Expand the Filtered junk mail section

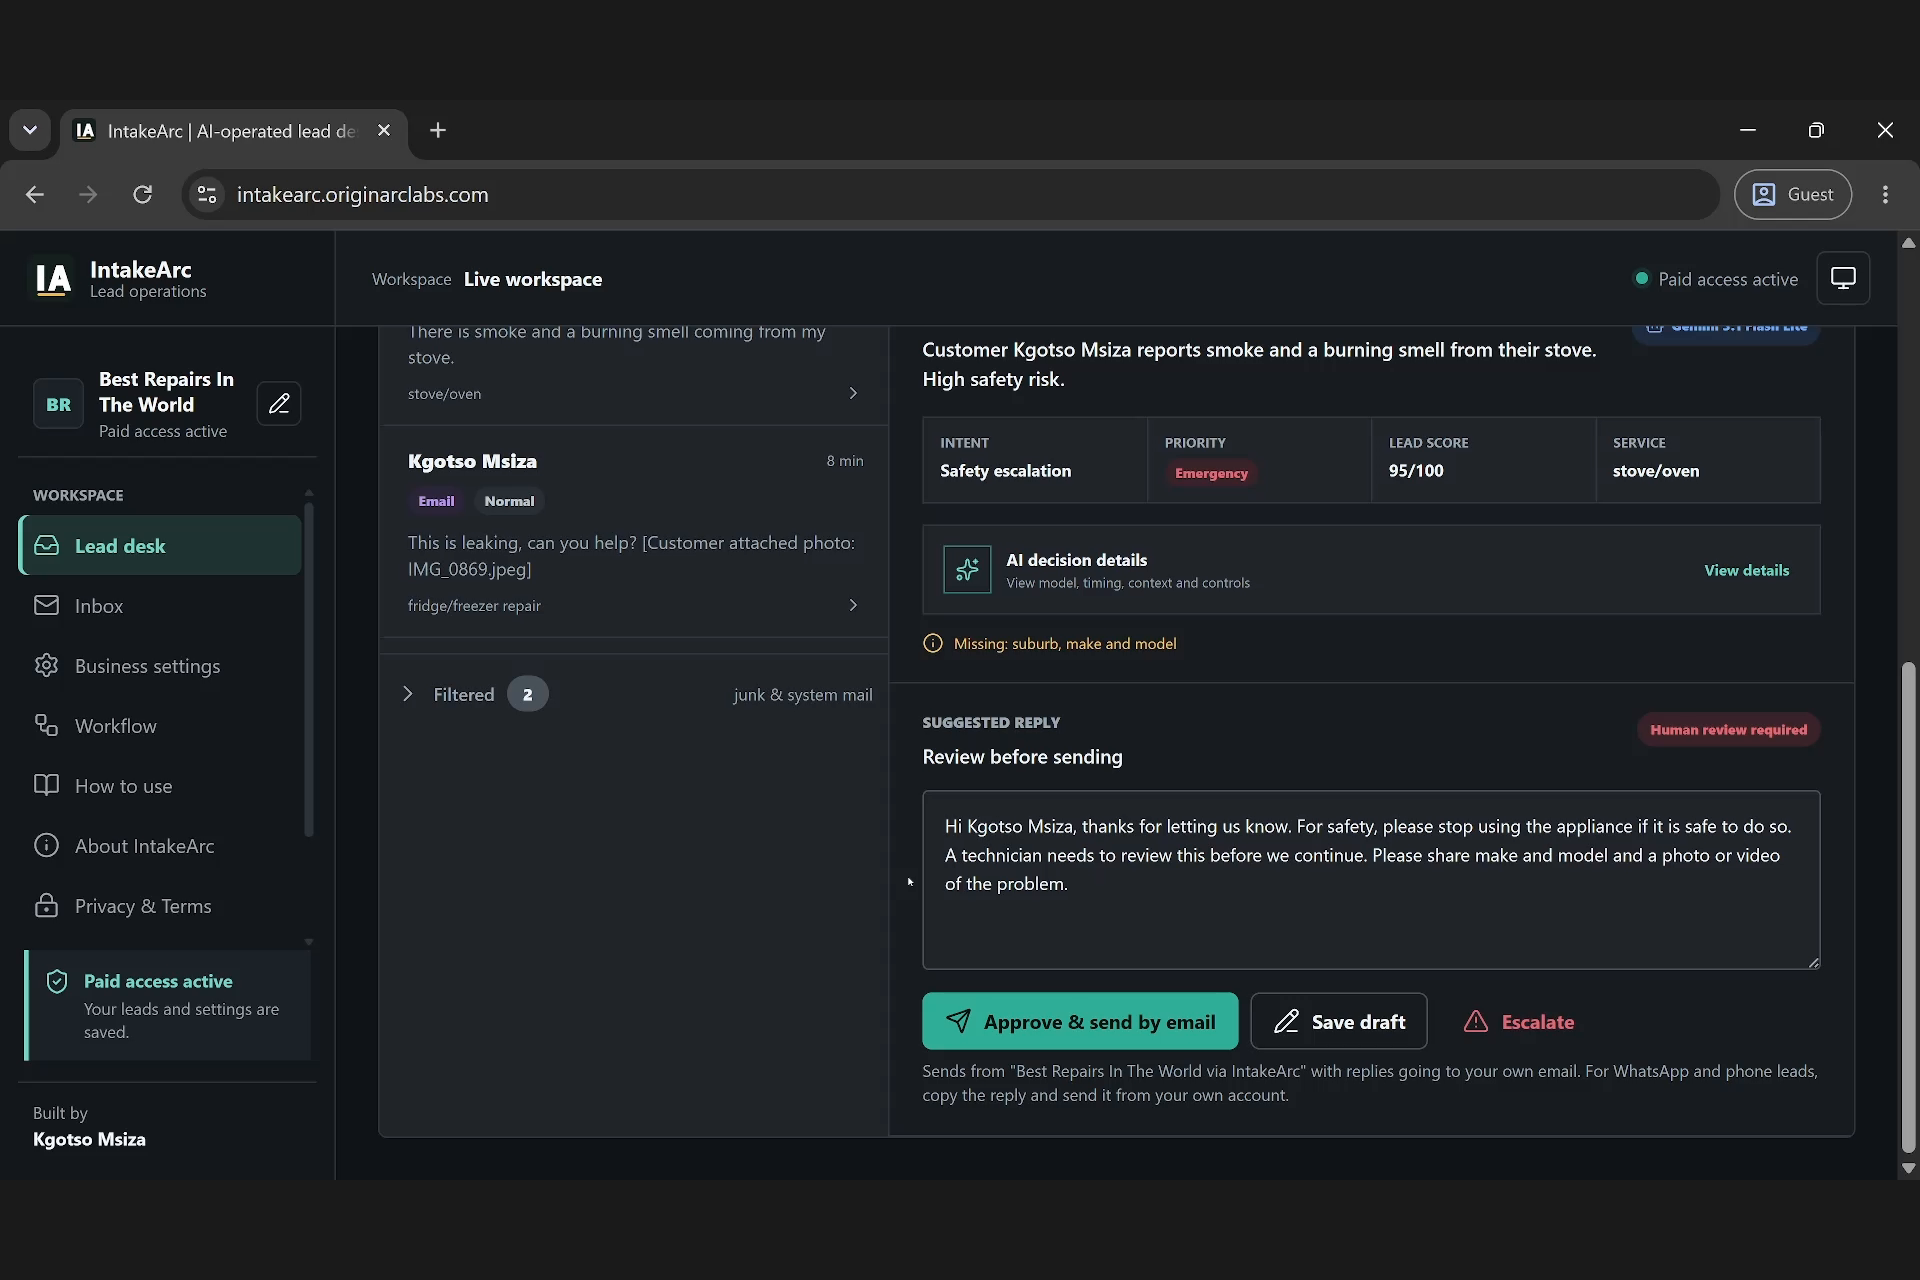click(x=407, y=694)
